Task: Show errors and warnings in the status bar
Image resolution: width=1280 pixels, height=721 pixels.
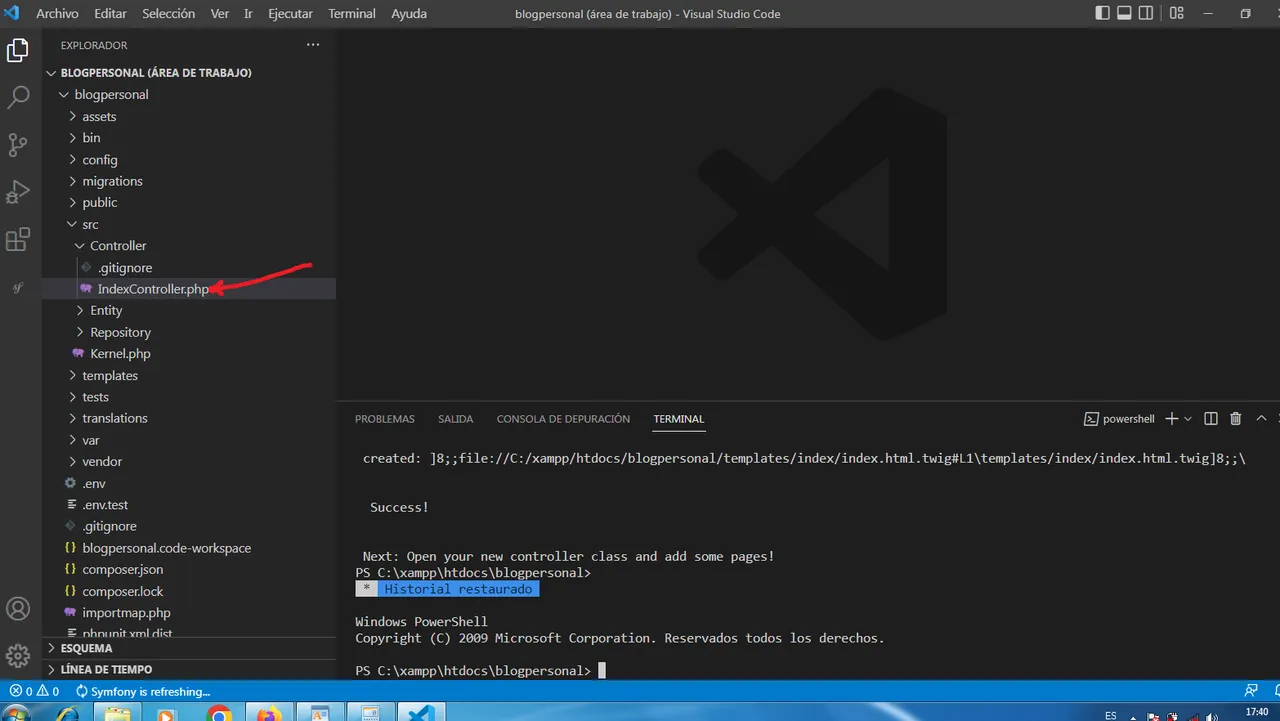Action: pyautogui.click(x=34, y=691)
